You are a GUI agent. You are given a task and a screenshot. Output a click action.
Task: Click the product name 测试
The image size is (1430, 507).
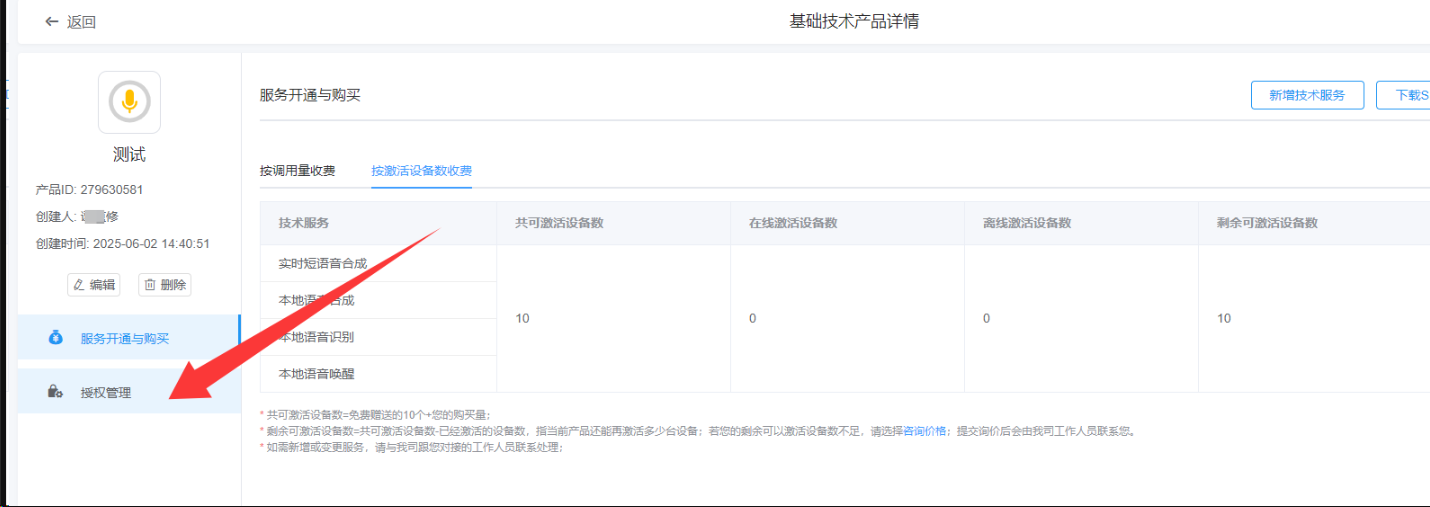129,155
